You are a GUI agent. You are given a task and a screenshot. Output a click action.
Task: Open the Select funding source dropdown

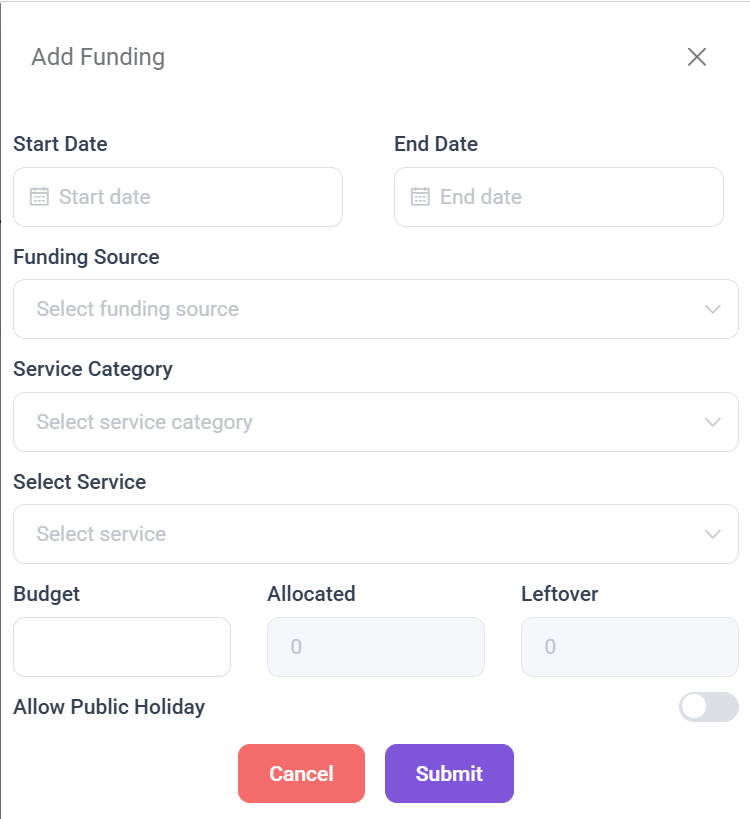360,309
